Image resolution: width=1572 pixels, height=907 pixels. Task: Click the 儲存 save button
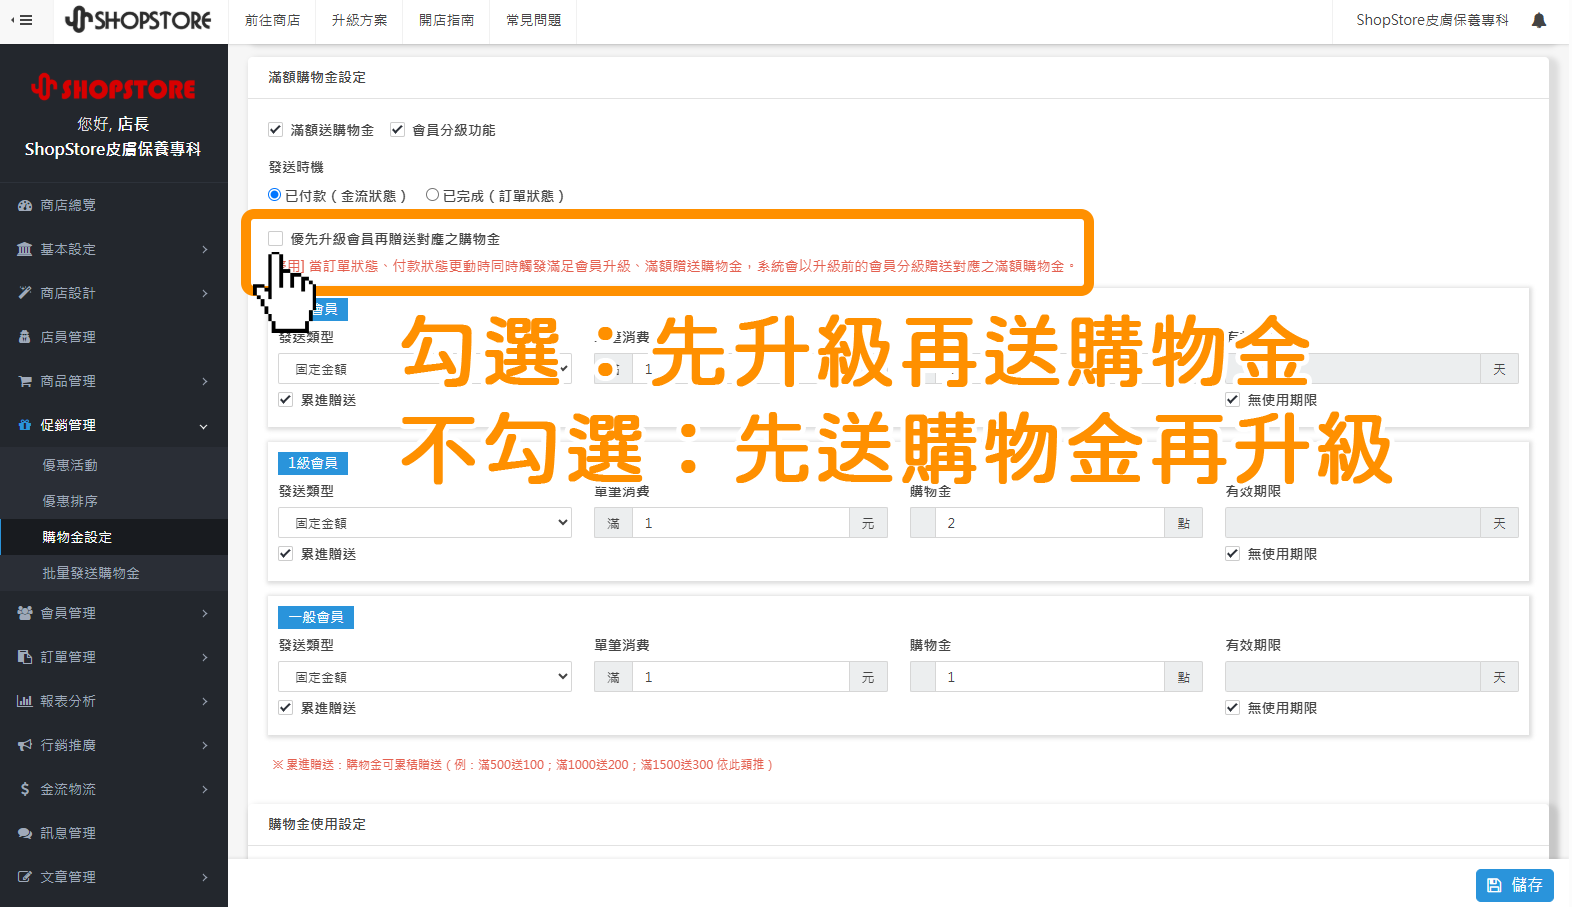(x=1514, y=885)
